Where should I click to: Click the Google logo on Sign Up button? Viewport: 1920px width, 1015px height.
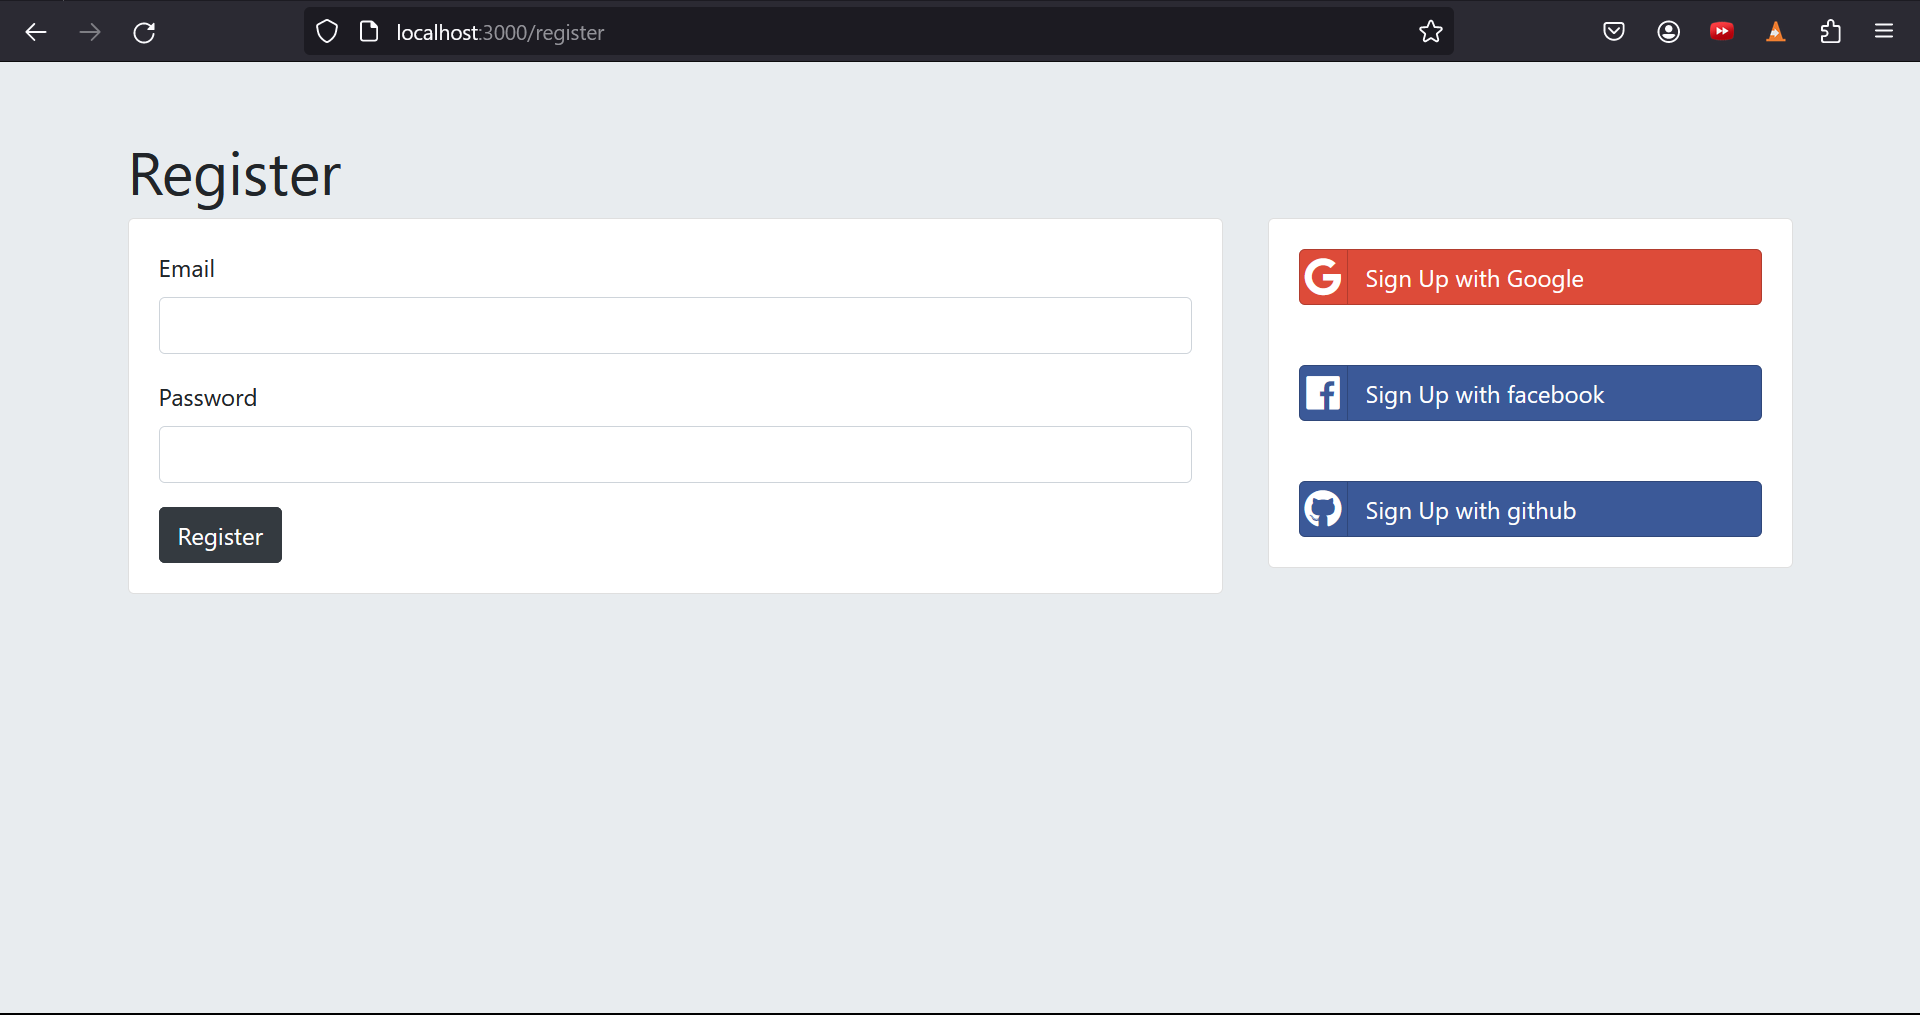1323,277
